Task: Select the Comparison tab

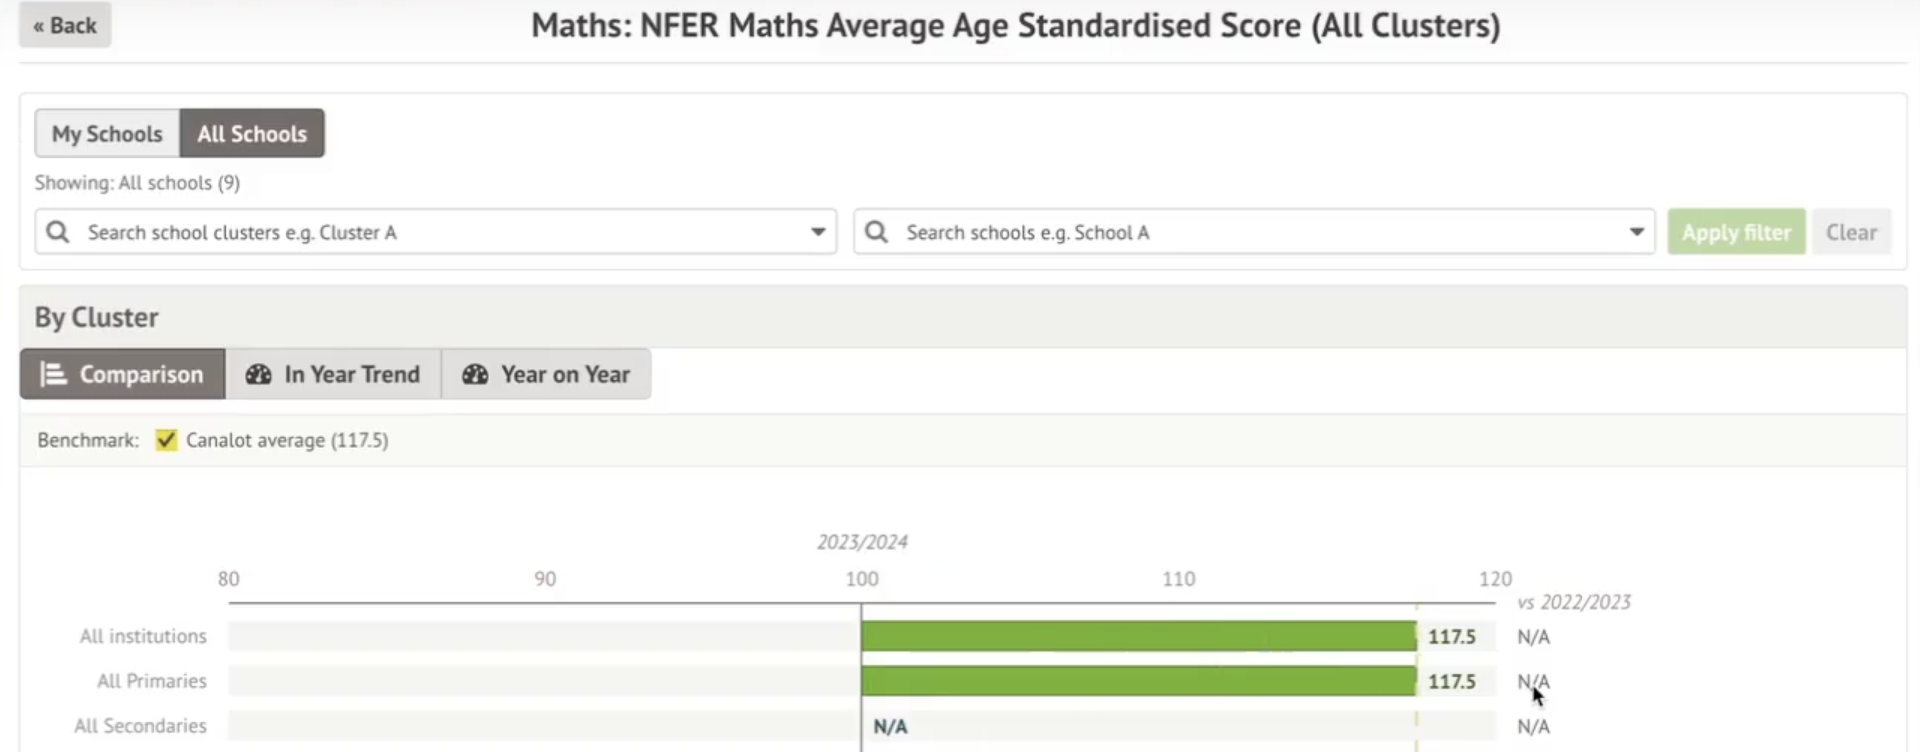Action: (x=123, y=374)
